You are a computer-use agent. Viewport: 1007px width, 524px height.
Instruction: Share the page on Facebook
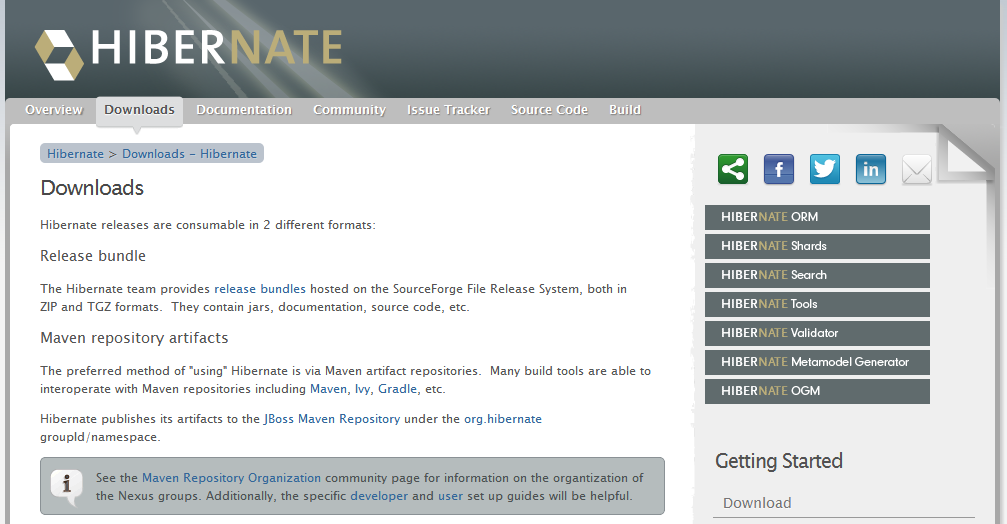[779, 169]
